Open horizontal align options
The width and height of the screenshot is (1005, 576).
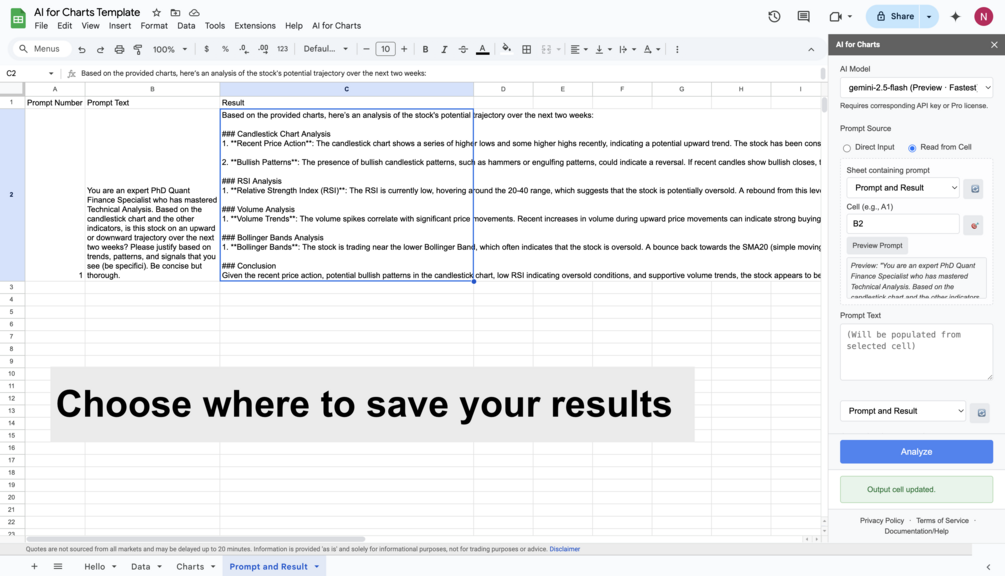point(579,49)
